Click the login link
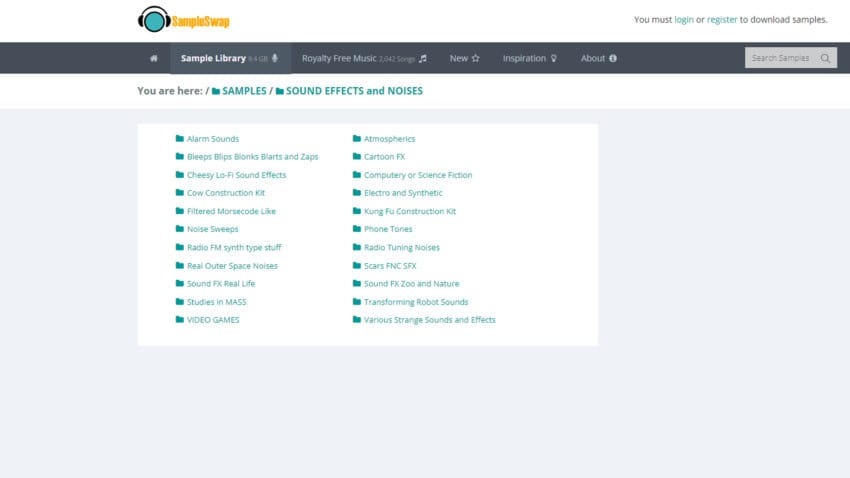 [x=684, y=19]
